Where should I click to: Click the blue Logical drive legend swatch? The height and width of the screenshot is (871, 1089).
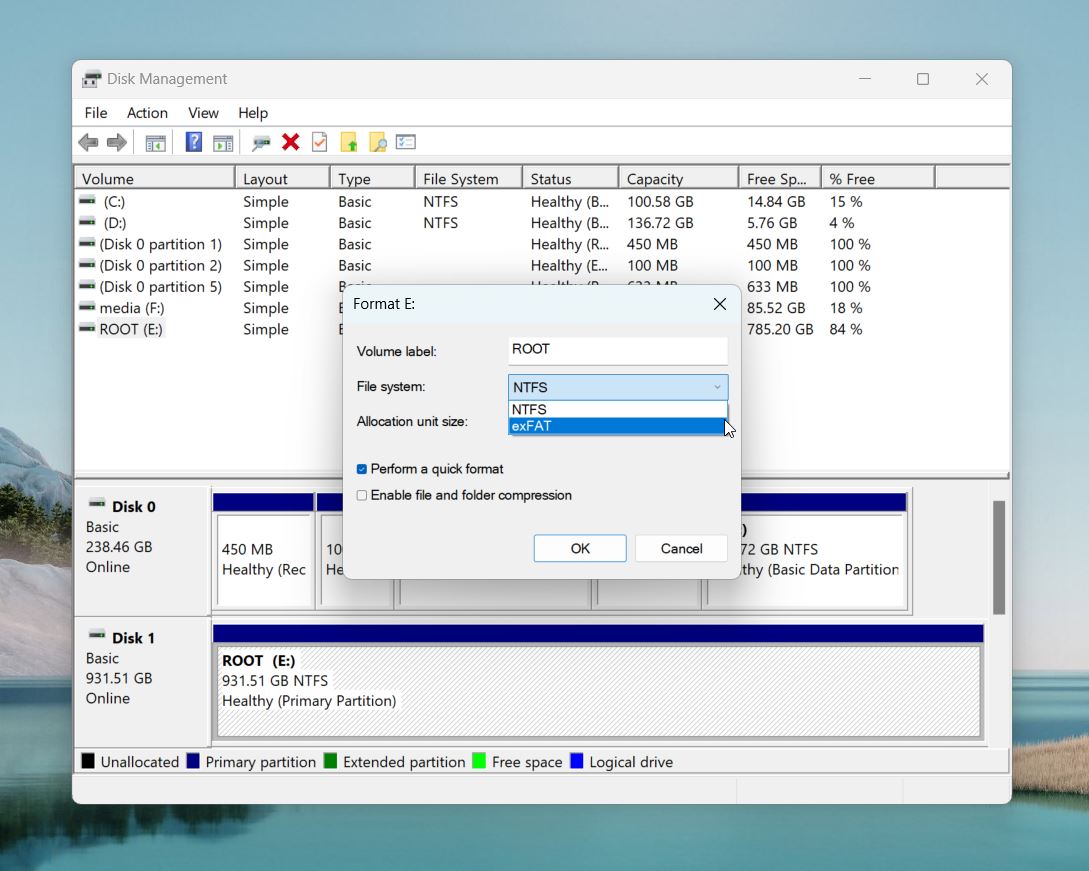[576, 761]
